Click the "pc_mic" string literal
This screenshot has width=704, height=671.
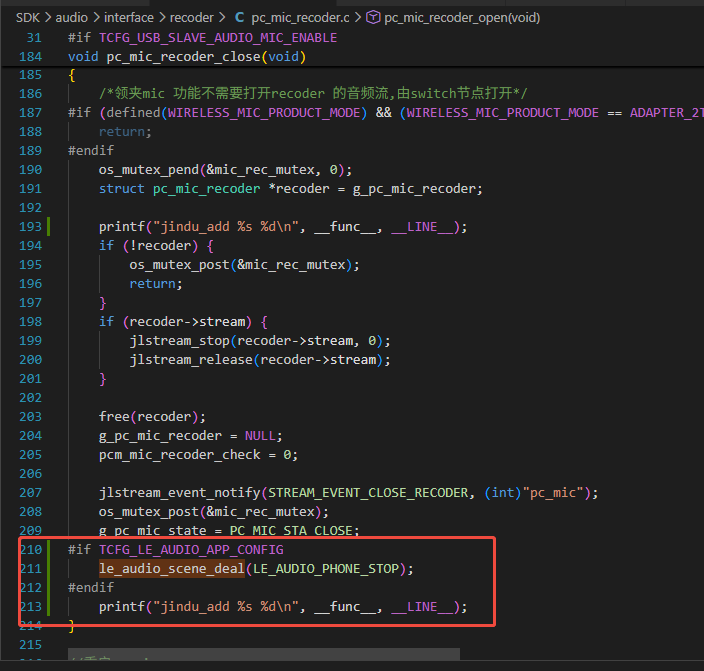click(x=553, y=493)
